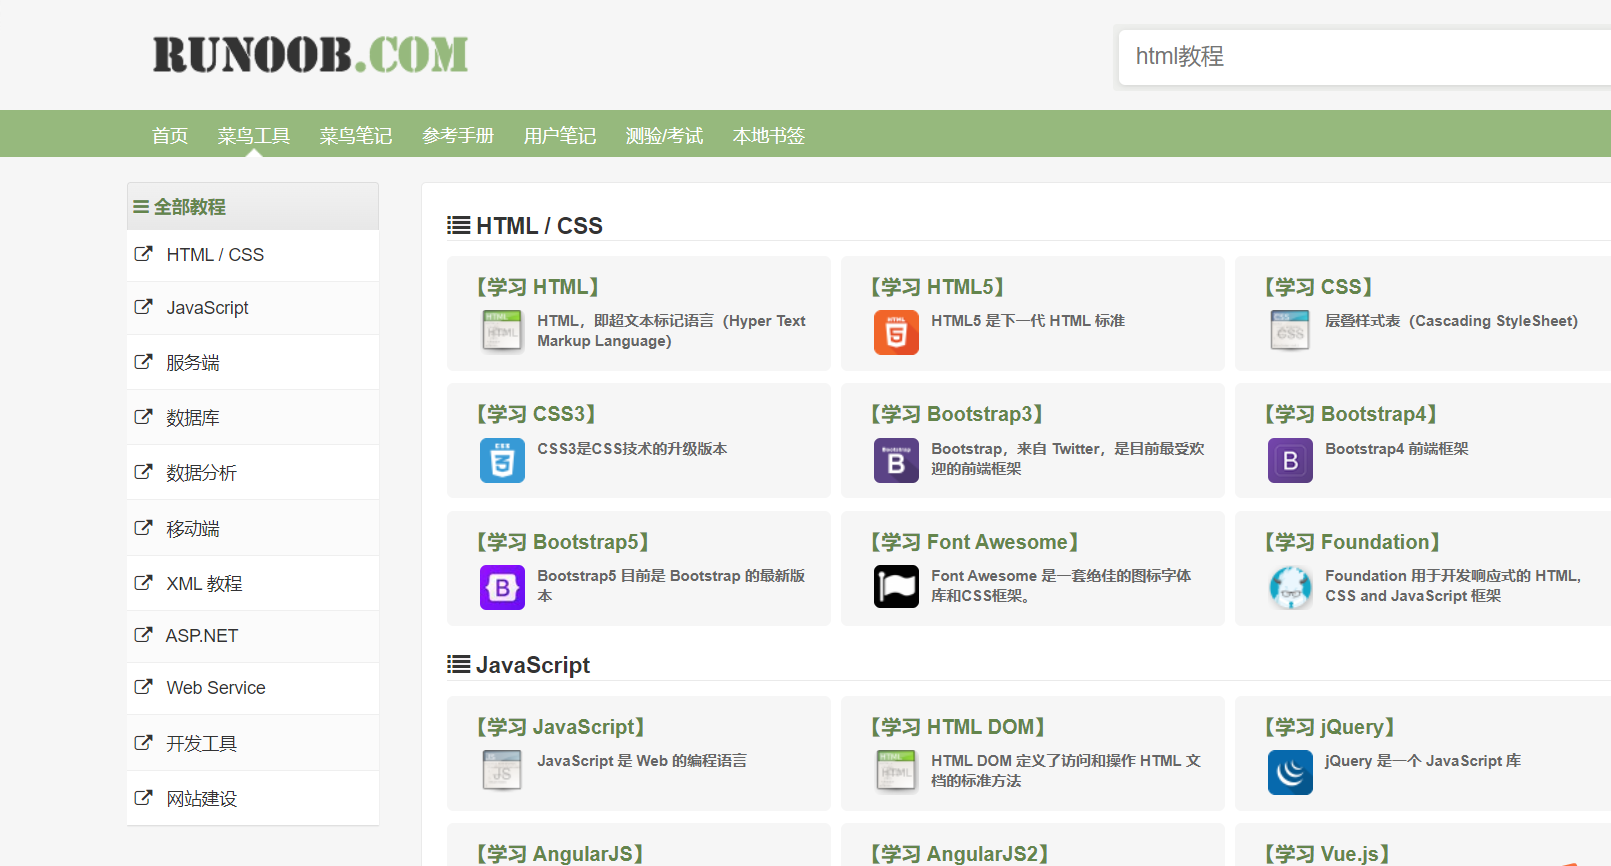Click the HTML document file icon
The height and width of the screenshot is (866, 1611).
tap(502, 331)
